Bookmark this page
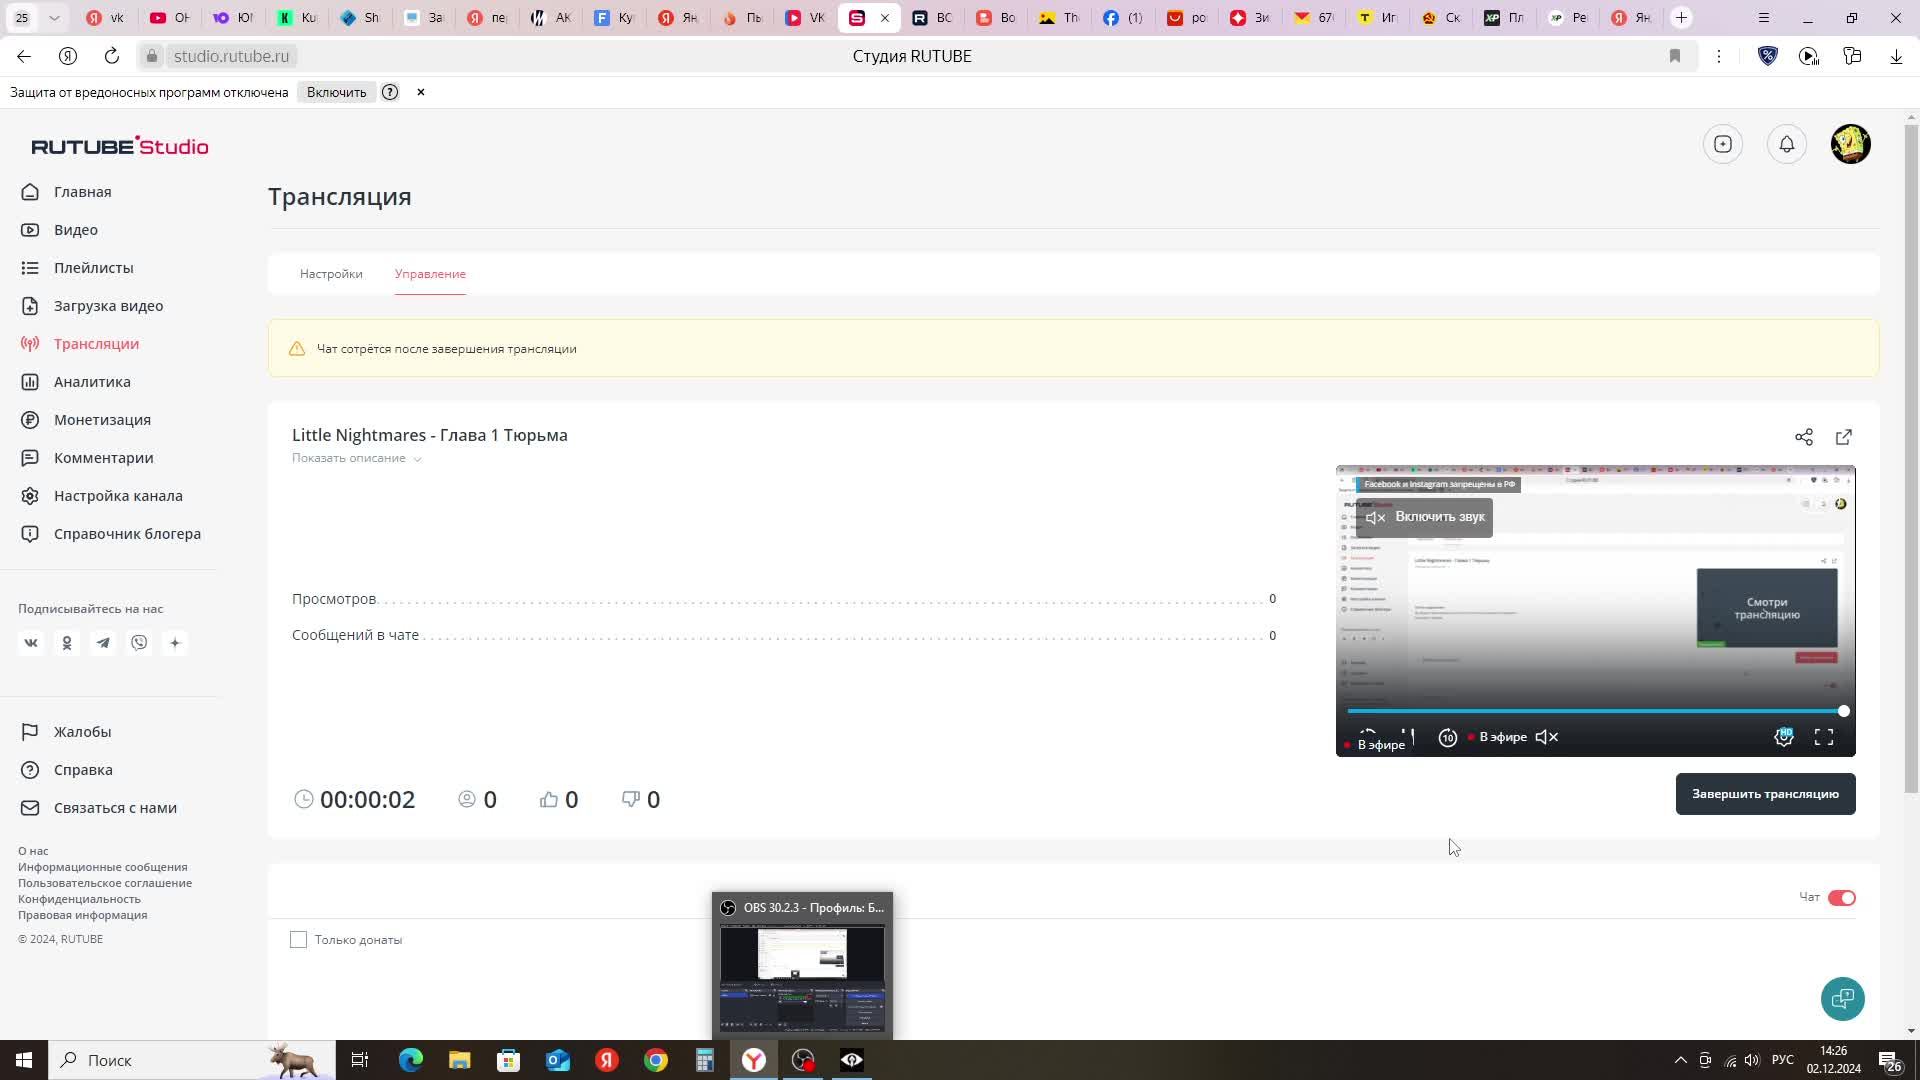The height and width of the screenshot is (1080, 1920). tap(1675, 56)
